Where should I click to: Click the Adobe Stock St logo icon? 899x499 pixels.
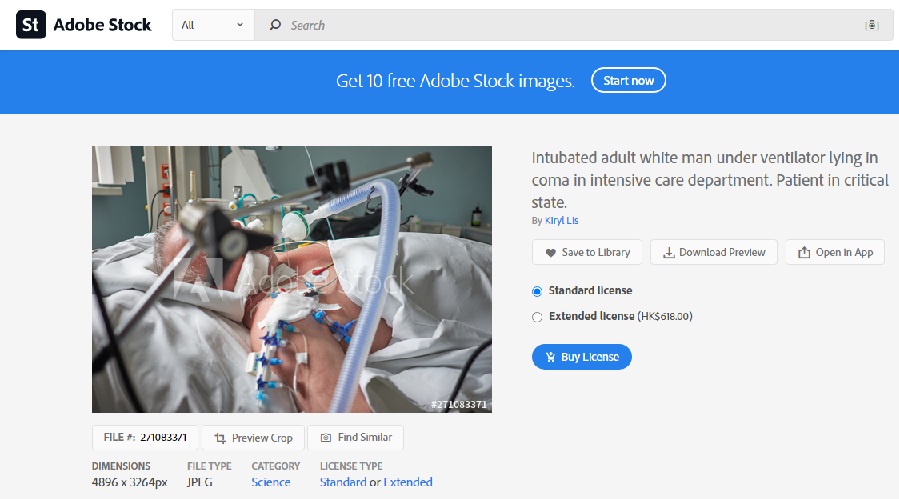click(x=31, y=25)
